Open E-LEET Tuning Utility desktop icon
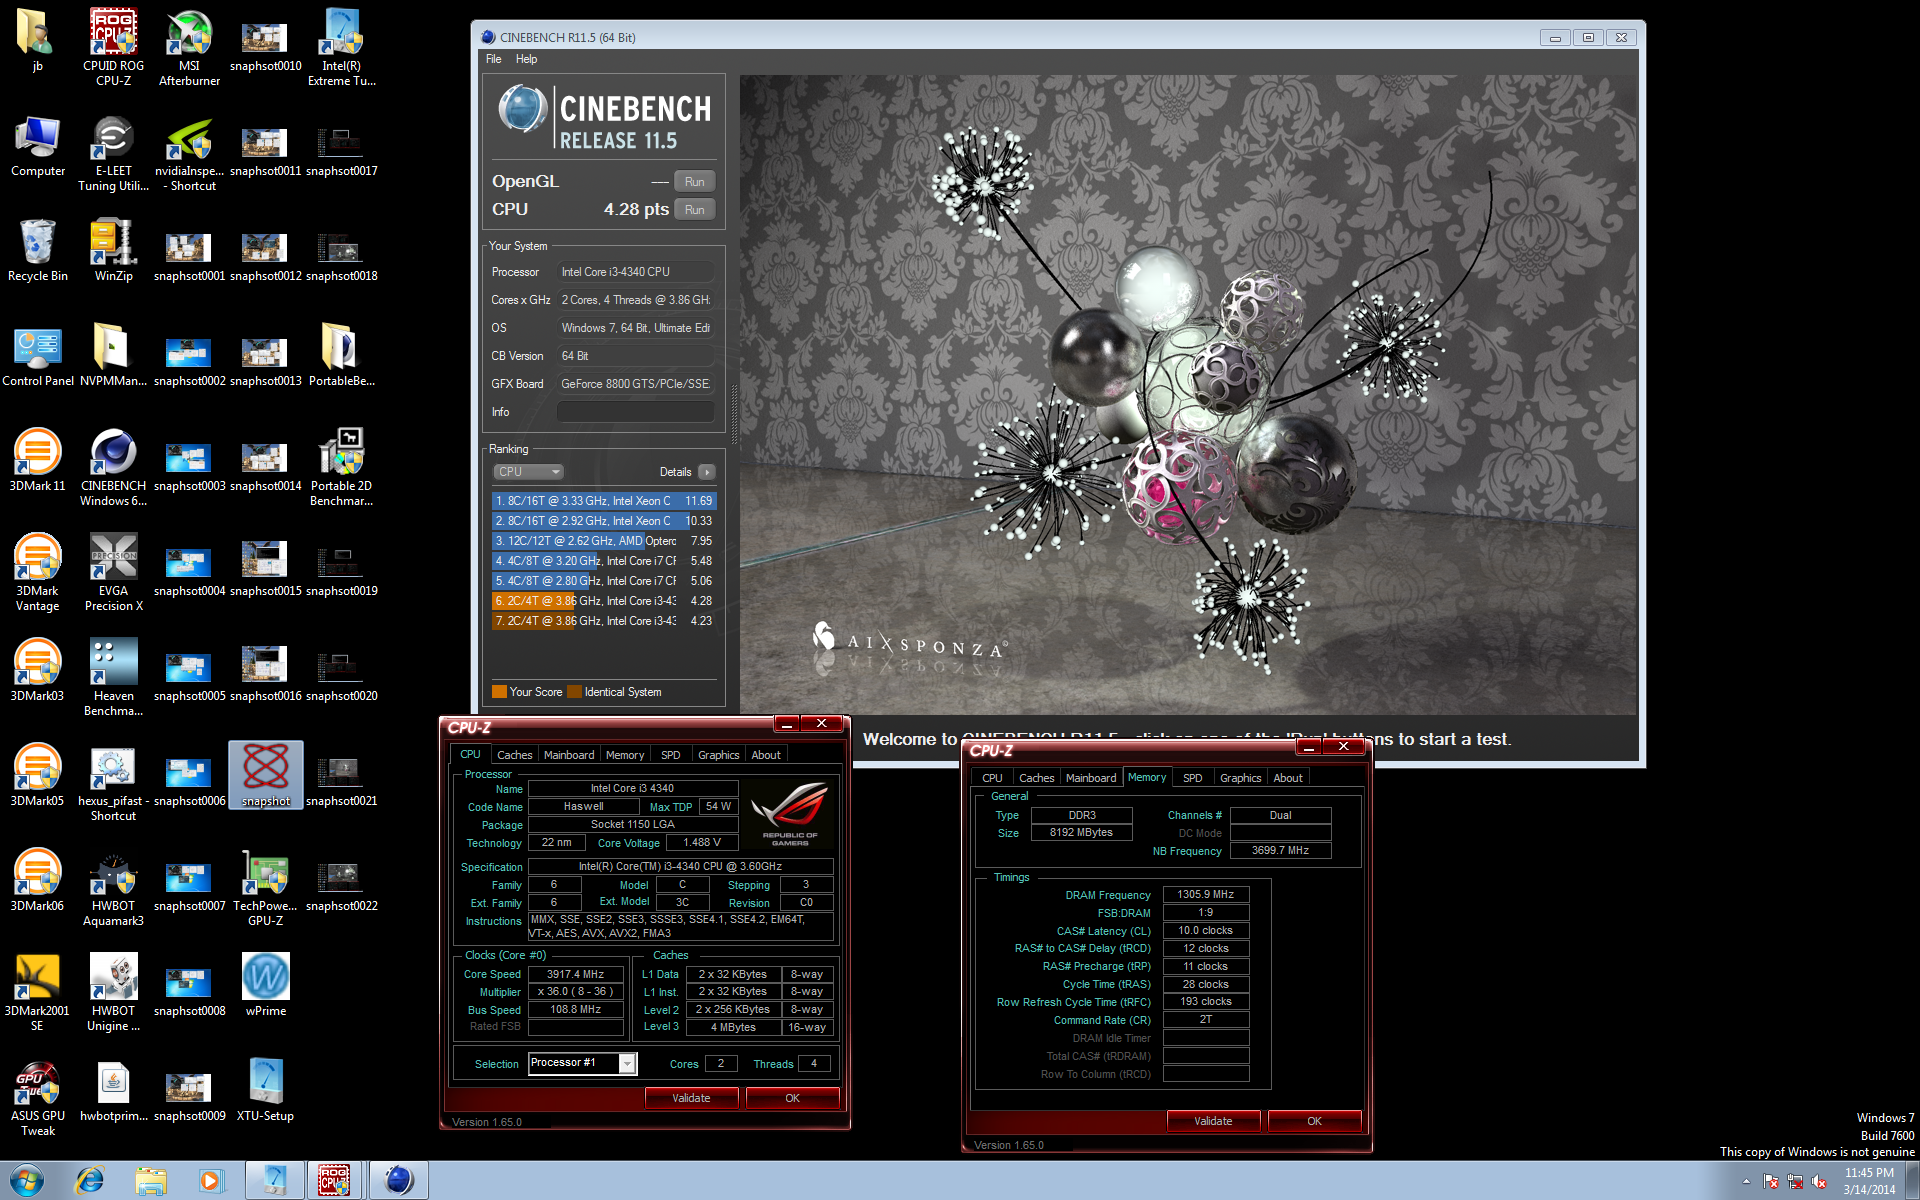 [113, 152]
